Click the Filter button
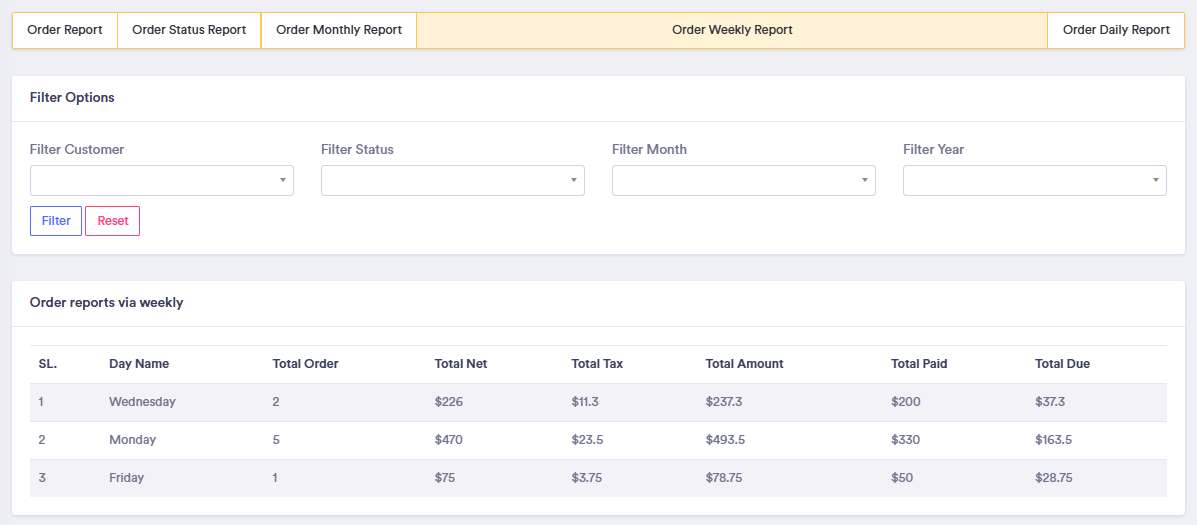 pyautogui.click(x=56, y=221)
